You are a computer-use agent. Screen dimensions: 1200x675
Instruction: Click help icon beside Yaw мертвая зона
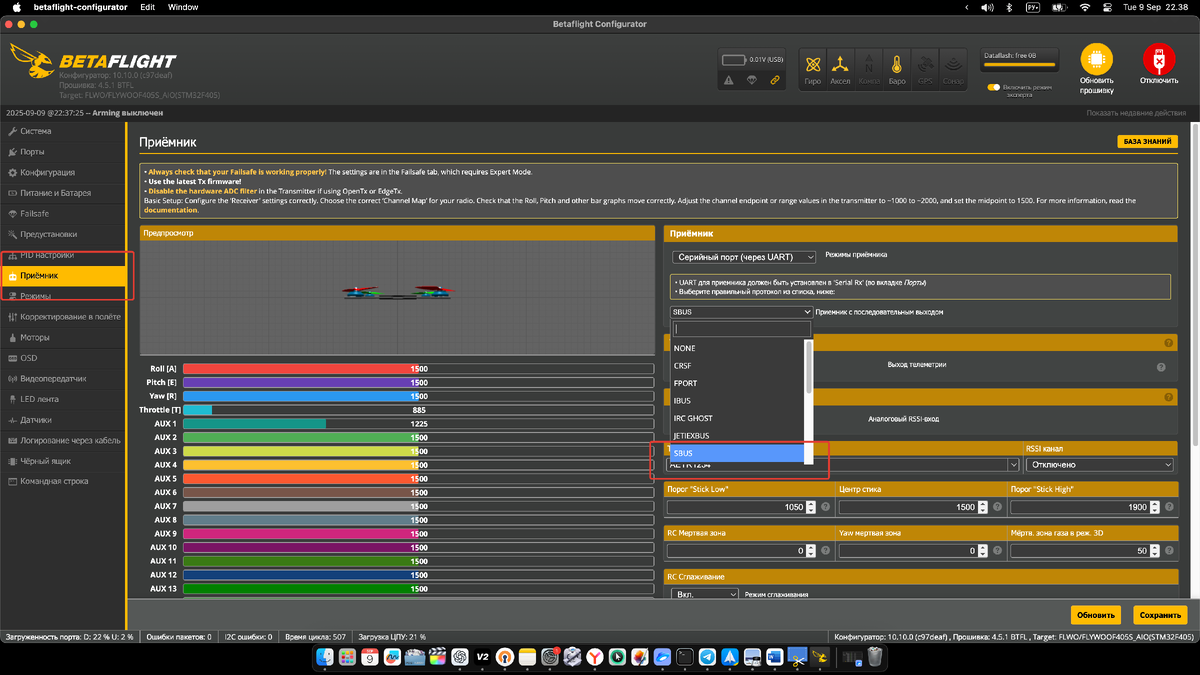pyautogui.click(x=998, y=551)
